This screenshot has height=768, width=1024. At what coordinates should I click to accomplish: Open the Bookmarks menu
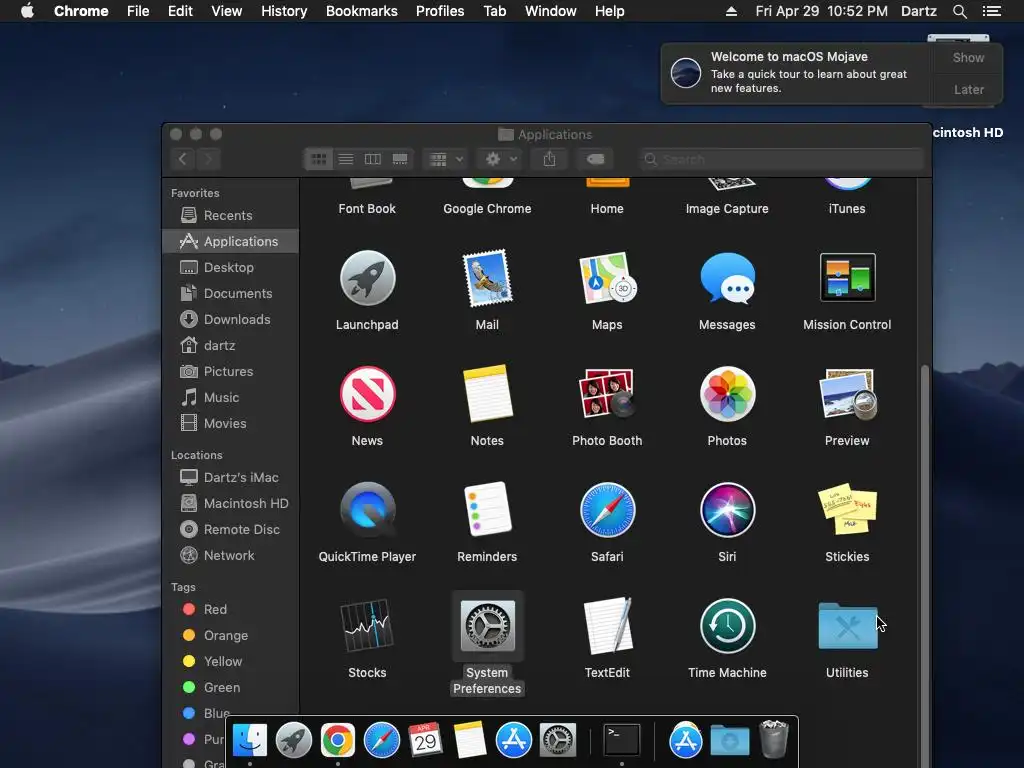pos(362,11)
